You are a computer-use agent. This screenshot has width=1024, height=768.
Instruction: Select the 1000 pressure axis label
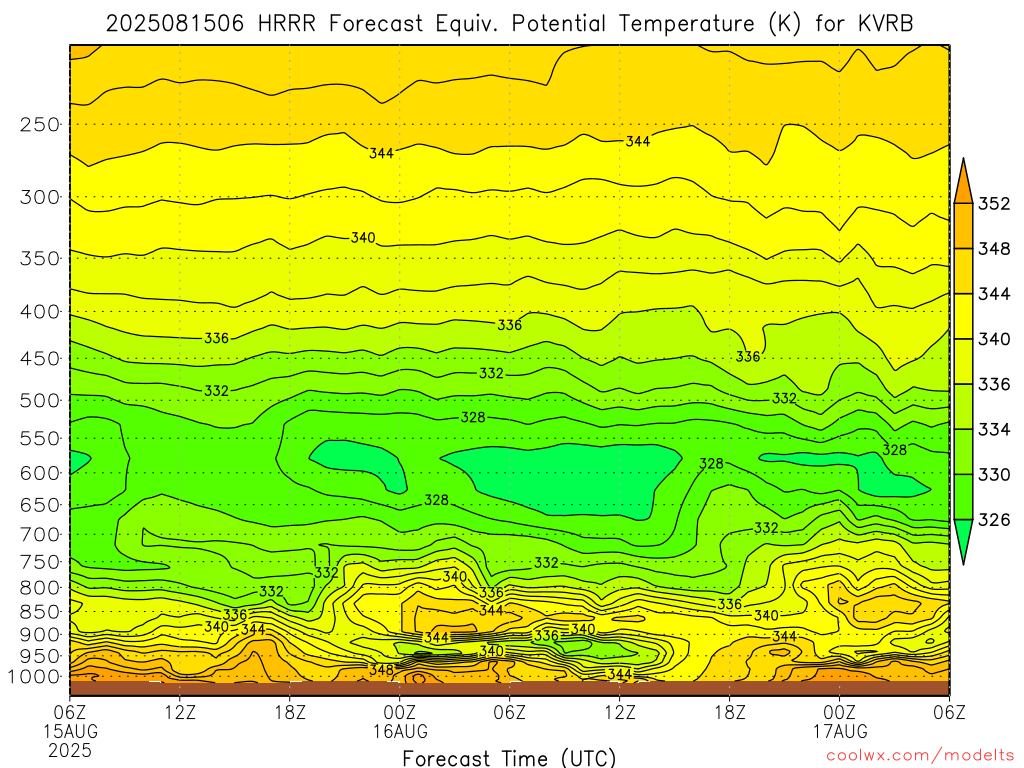(x=34, y=677)
